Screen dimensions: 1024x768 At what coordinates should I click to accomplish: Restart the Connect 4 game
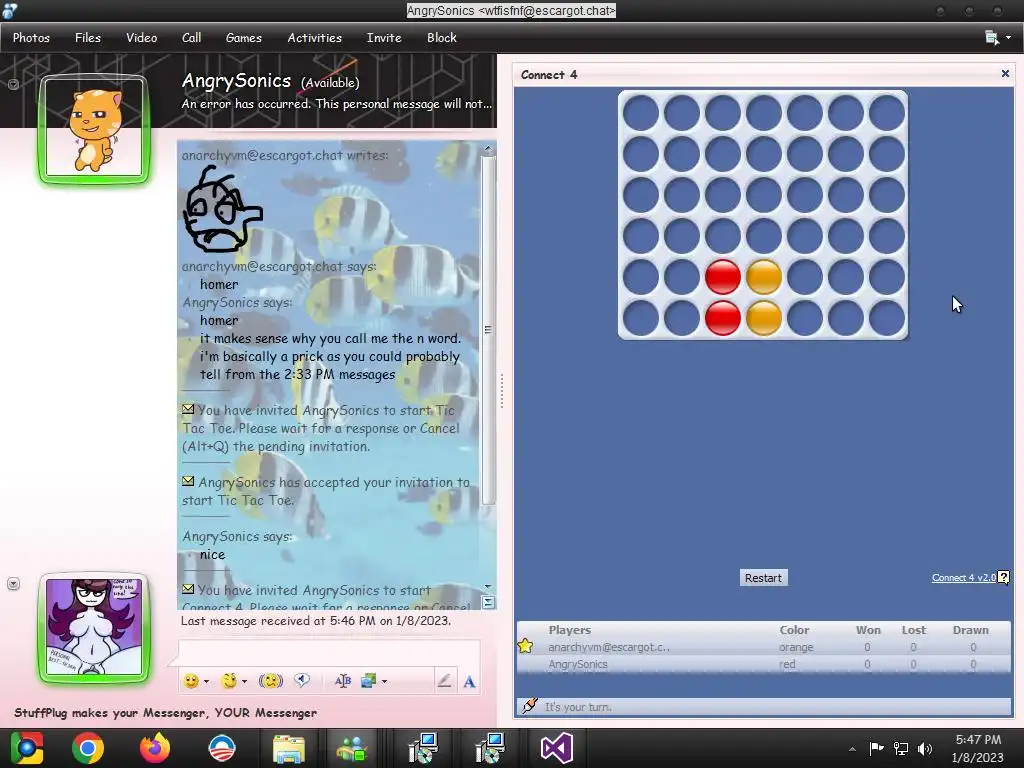pos(763,578)
